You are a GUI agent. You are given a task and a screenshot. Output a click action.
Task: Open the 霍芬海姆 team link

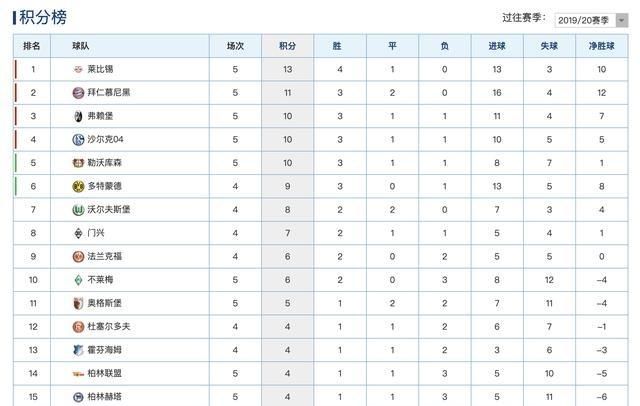tap(104, 350)
